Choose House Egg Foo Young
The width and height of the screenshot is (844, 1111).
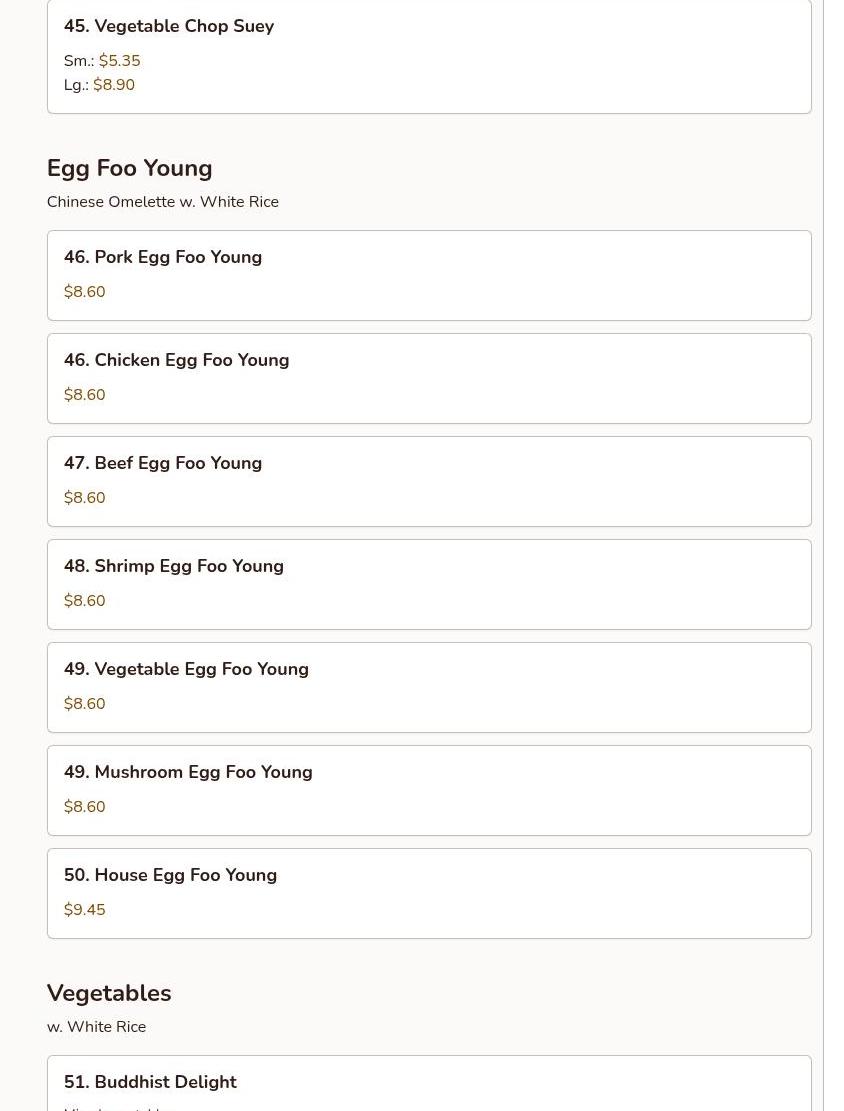[x=170, y=875]
